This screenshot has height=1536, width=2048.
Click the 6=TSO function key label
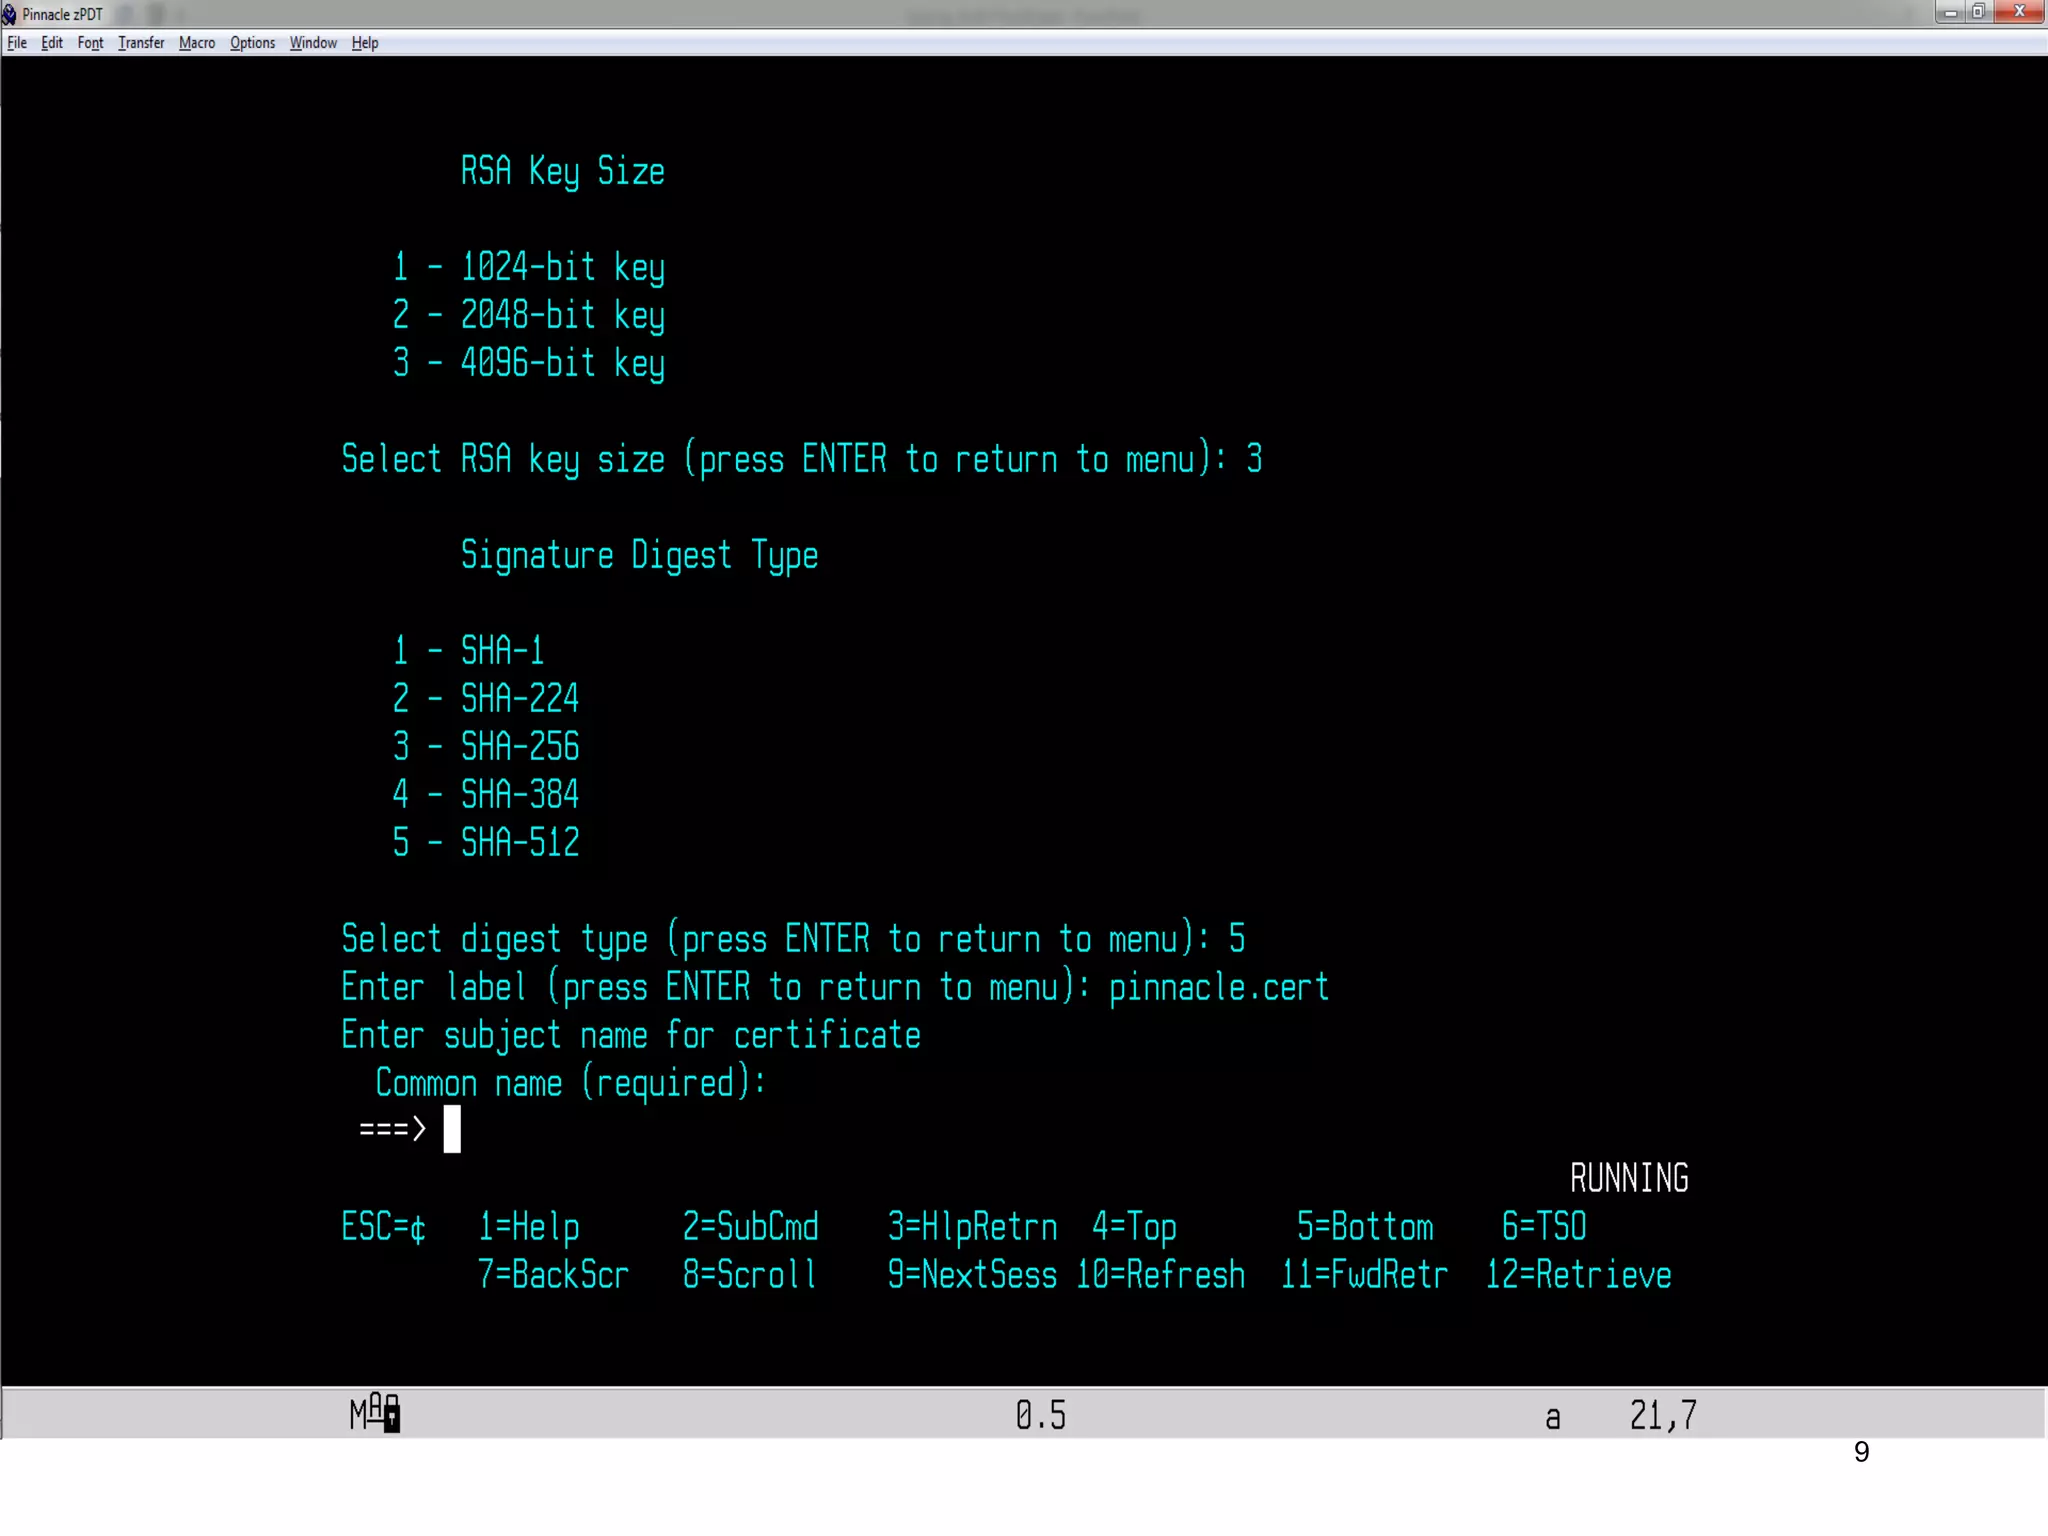click(1544, 1228)
